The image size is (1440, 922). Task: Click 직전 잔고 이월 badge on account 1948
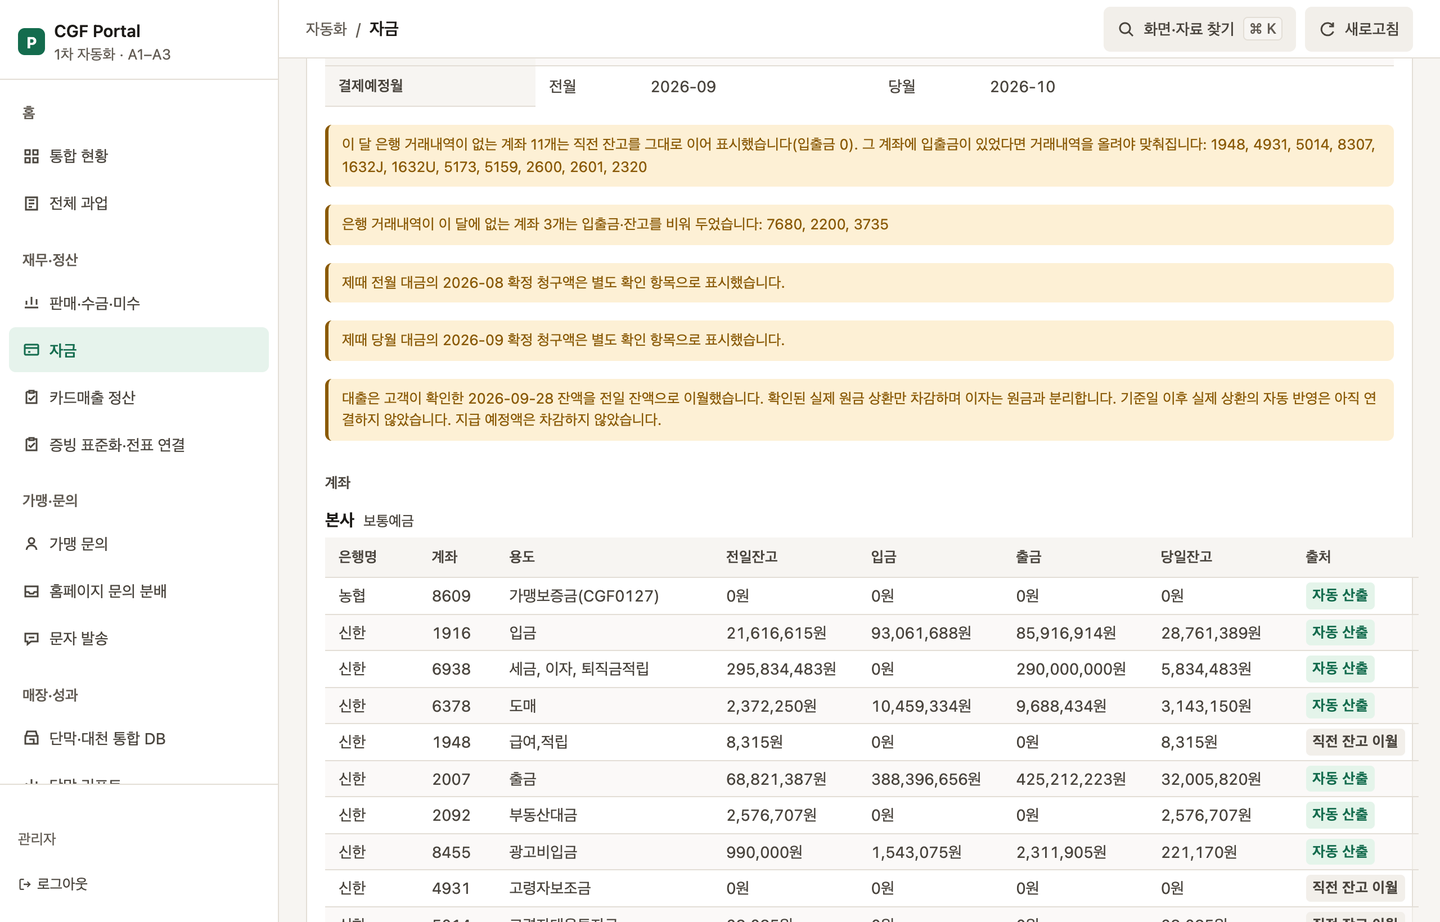[x=1355, y=742]
